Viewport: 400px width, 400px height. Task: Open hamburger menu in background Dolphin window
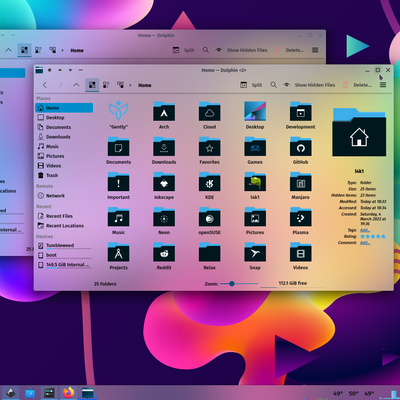click(315, 50)
